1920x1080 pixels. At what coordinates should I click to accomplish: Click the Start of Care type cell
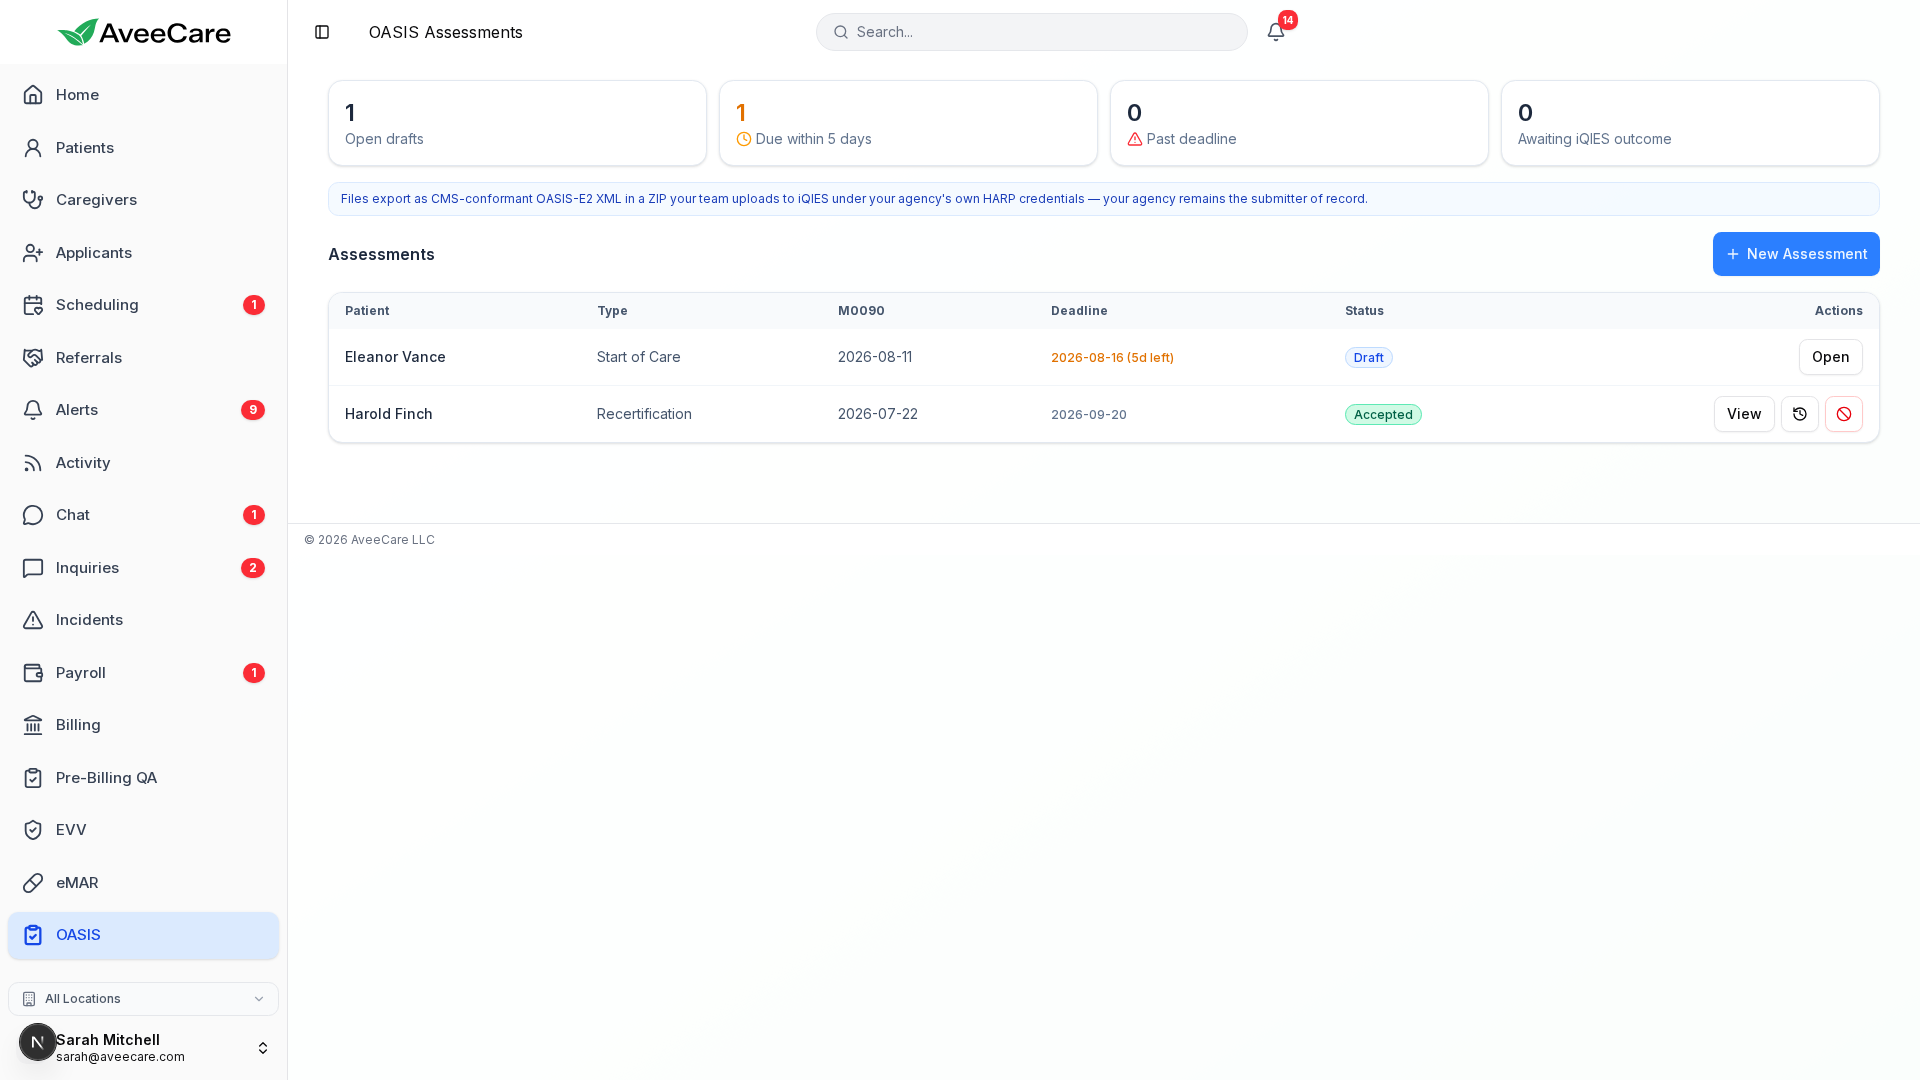[638, 357]
